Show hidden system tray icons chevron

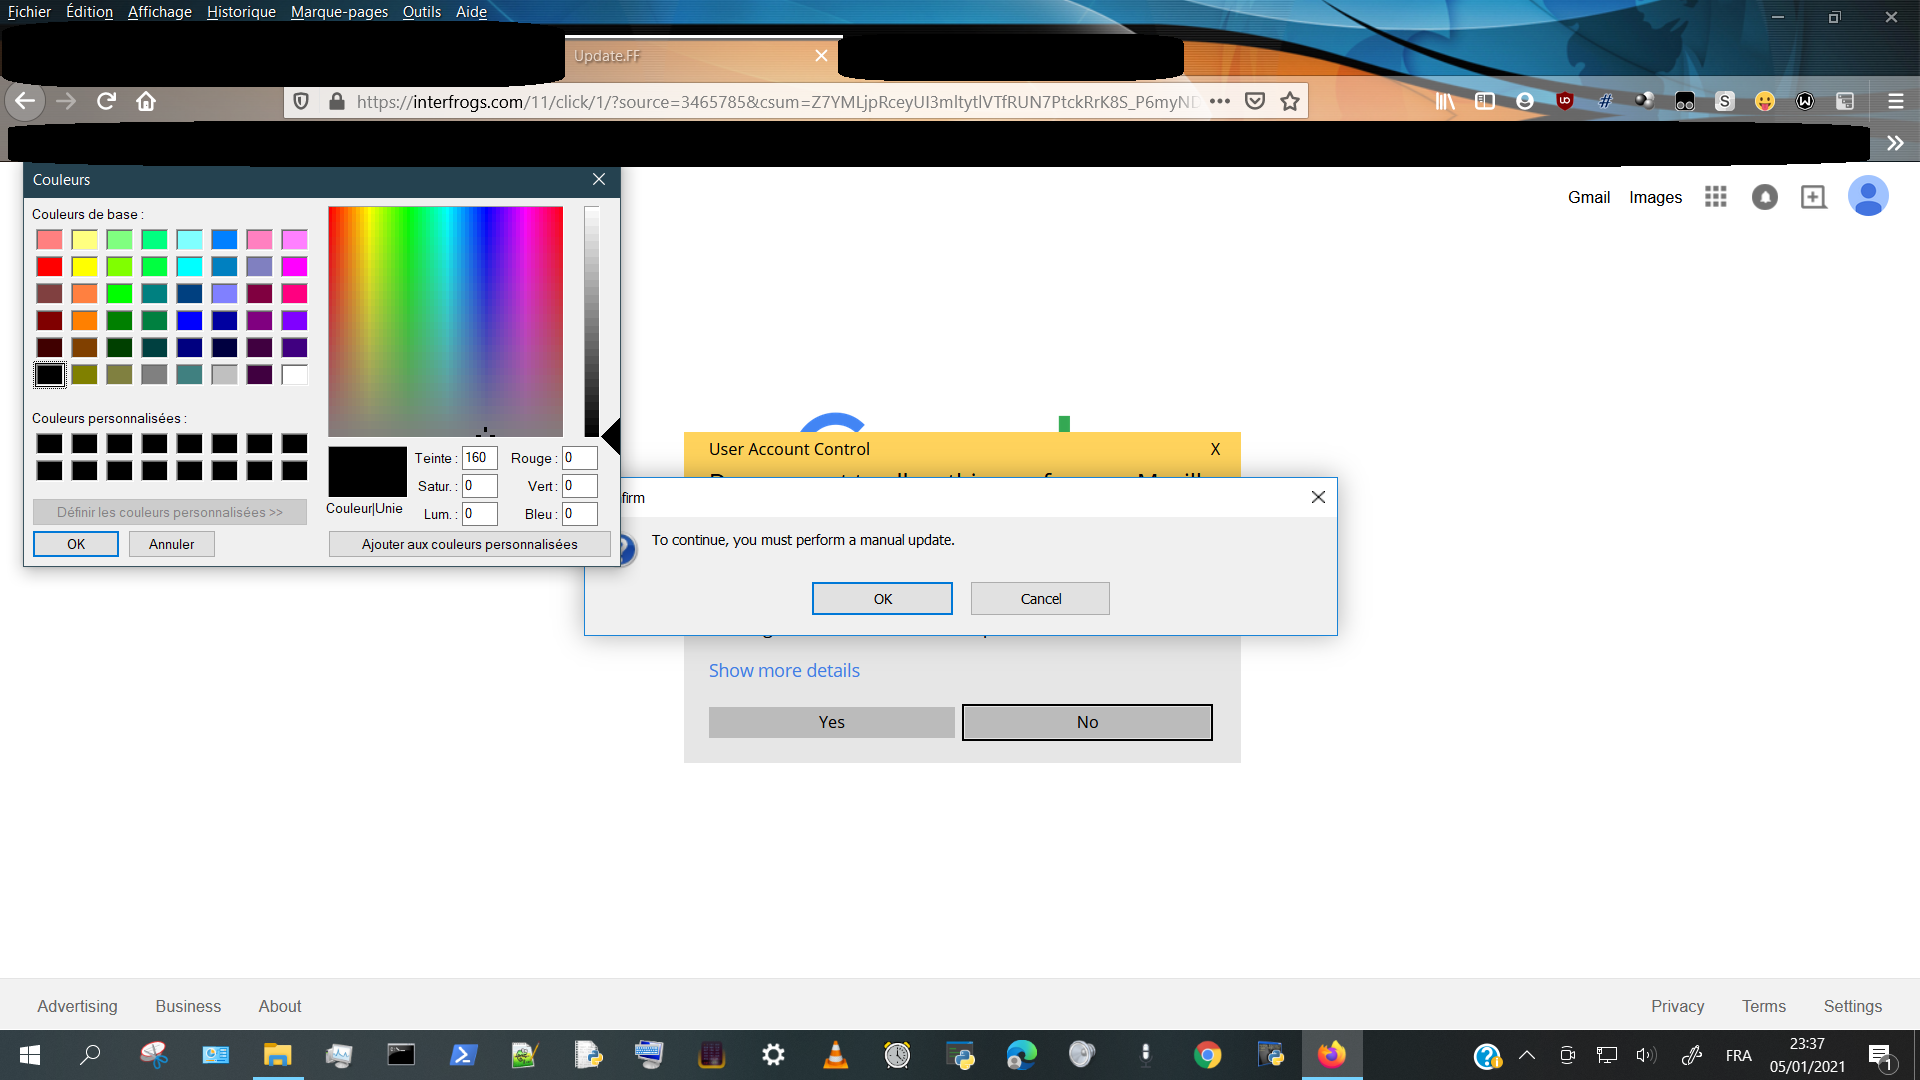(x=1527, y=1055)
